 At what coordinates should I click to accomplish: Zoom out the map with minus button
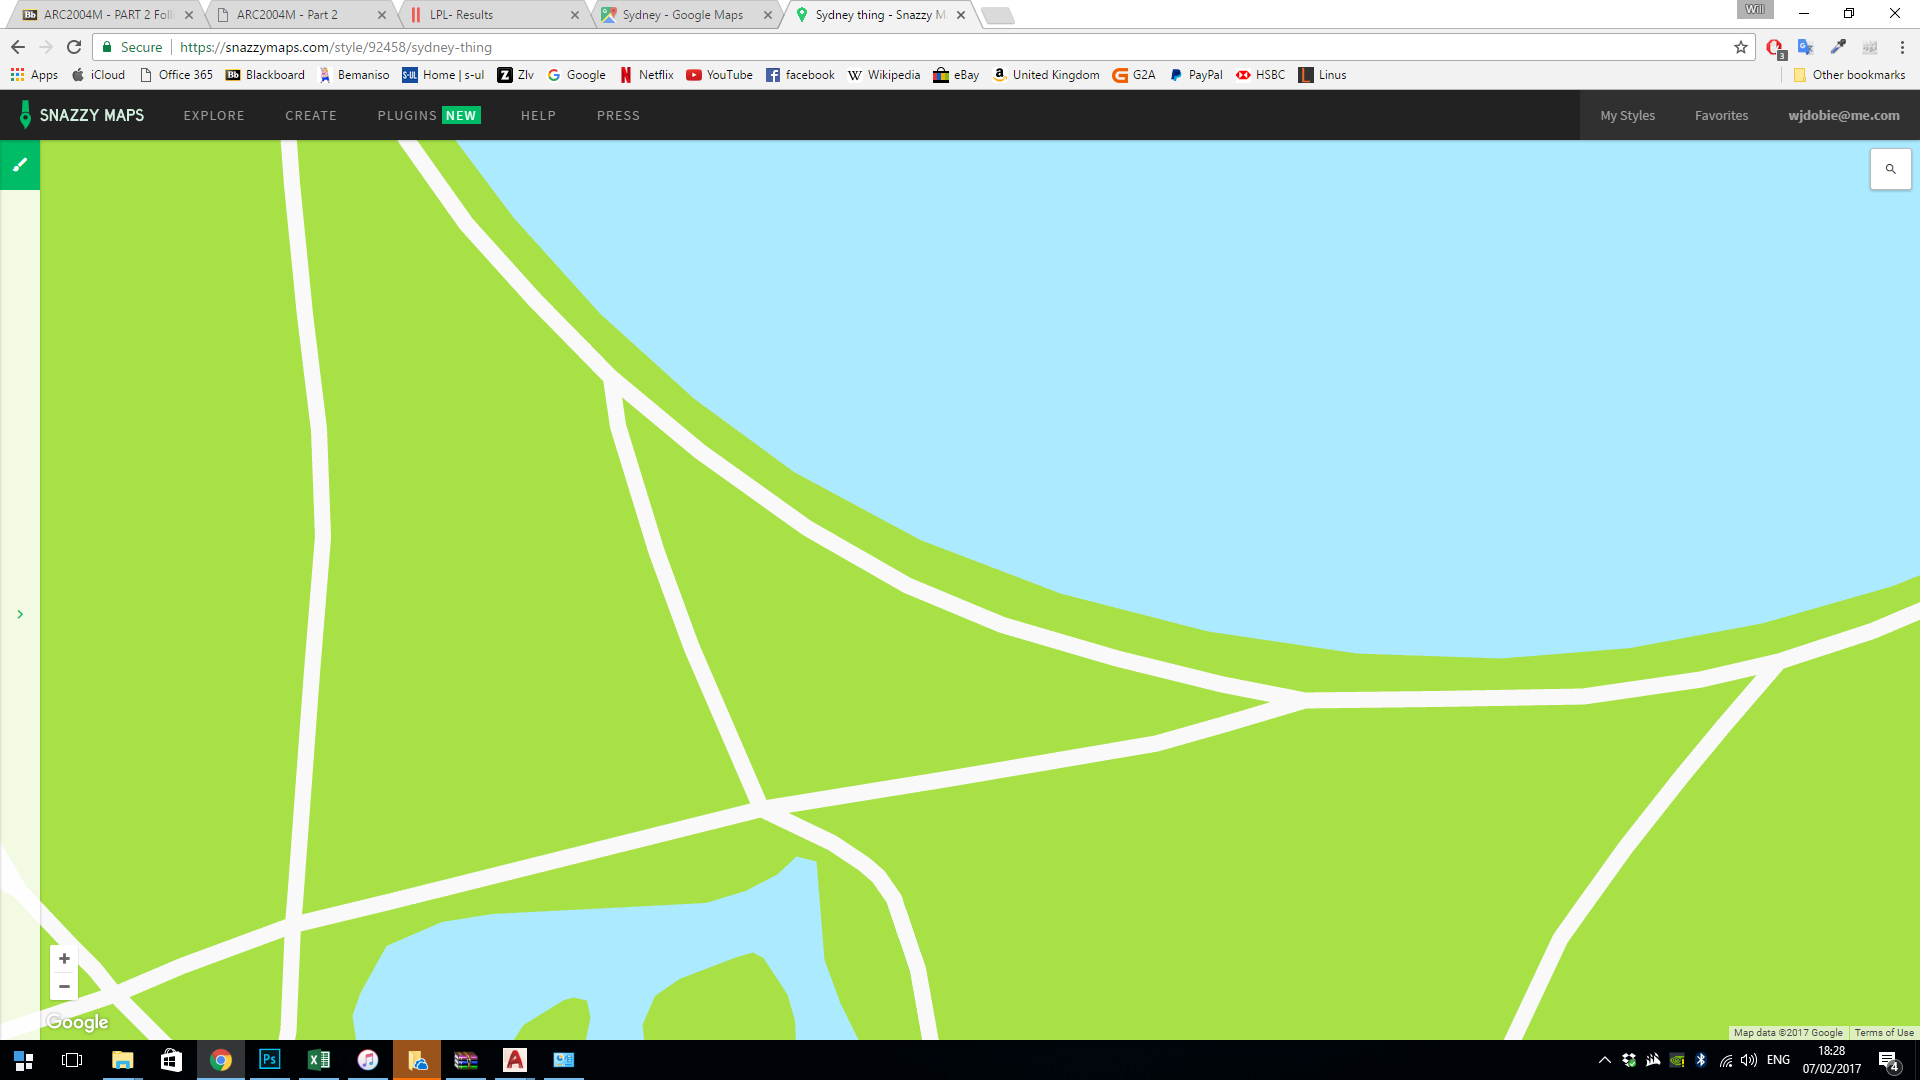click(x=64, y=986)
